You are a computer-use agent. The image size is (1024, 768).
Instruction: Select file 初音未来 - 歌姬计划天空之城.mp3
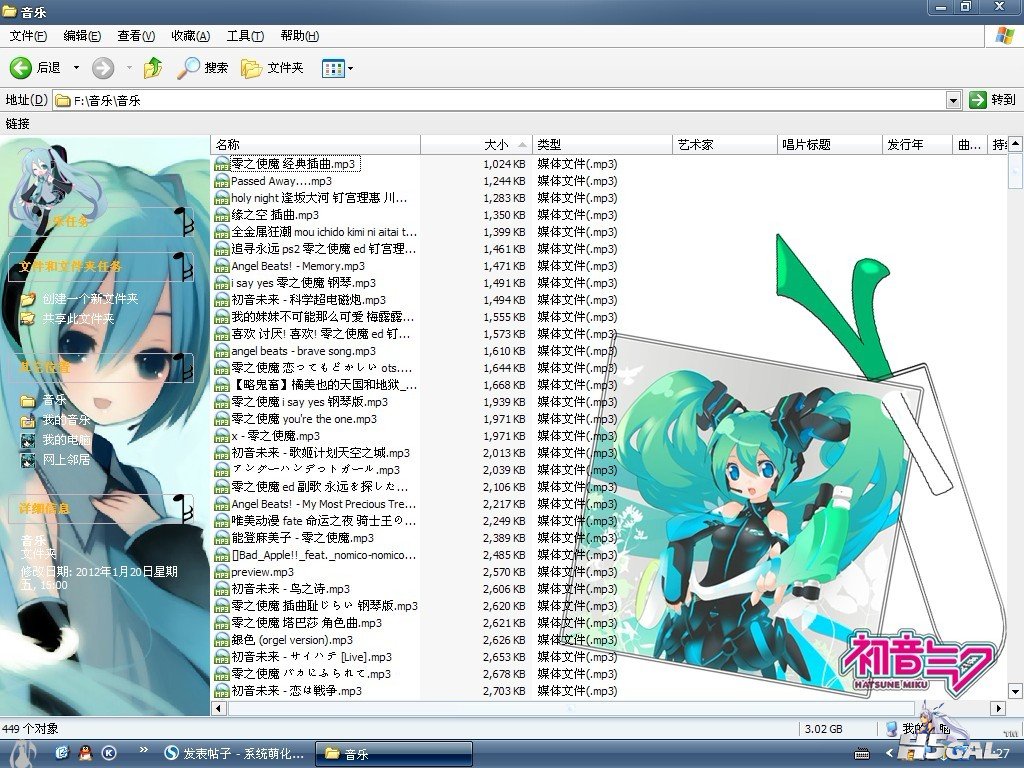321,453
